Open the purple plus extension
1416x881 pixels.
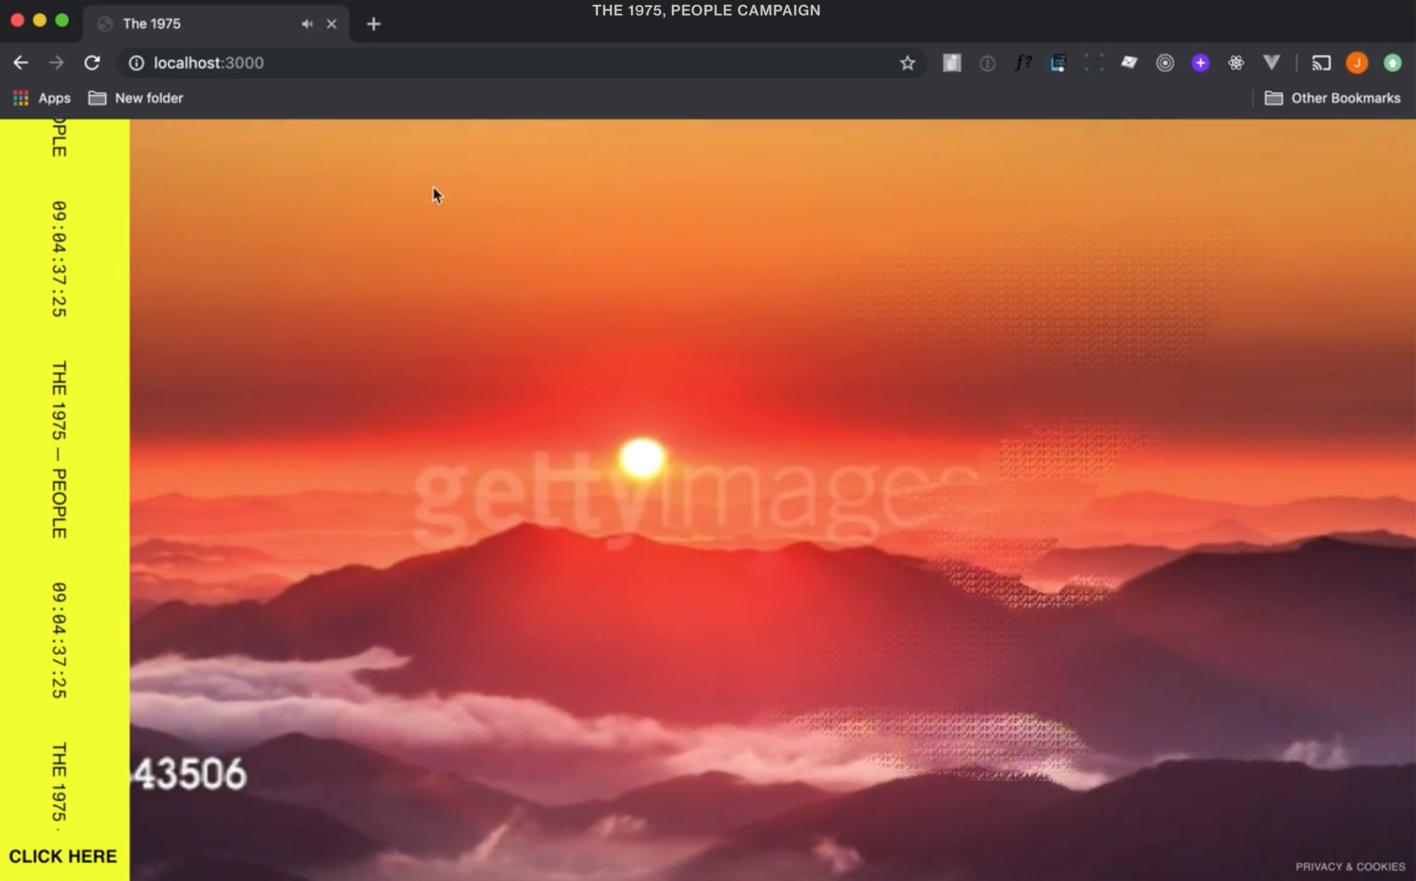[1200, 63]
